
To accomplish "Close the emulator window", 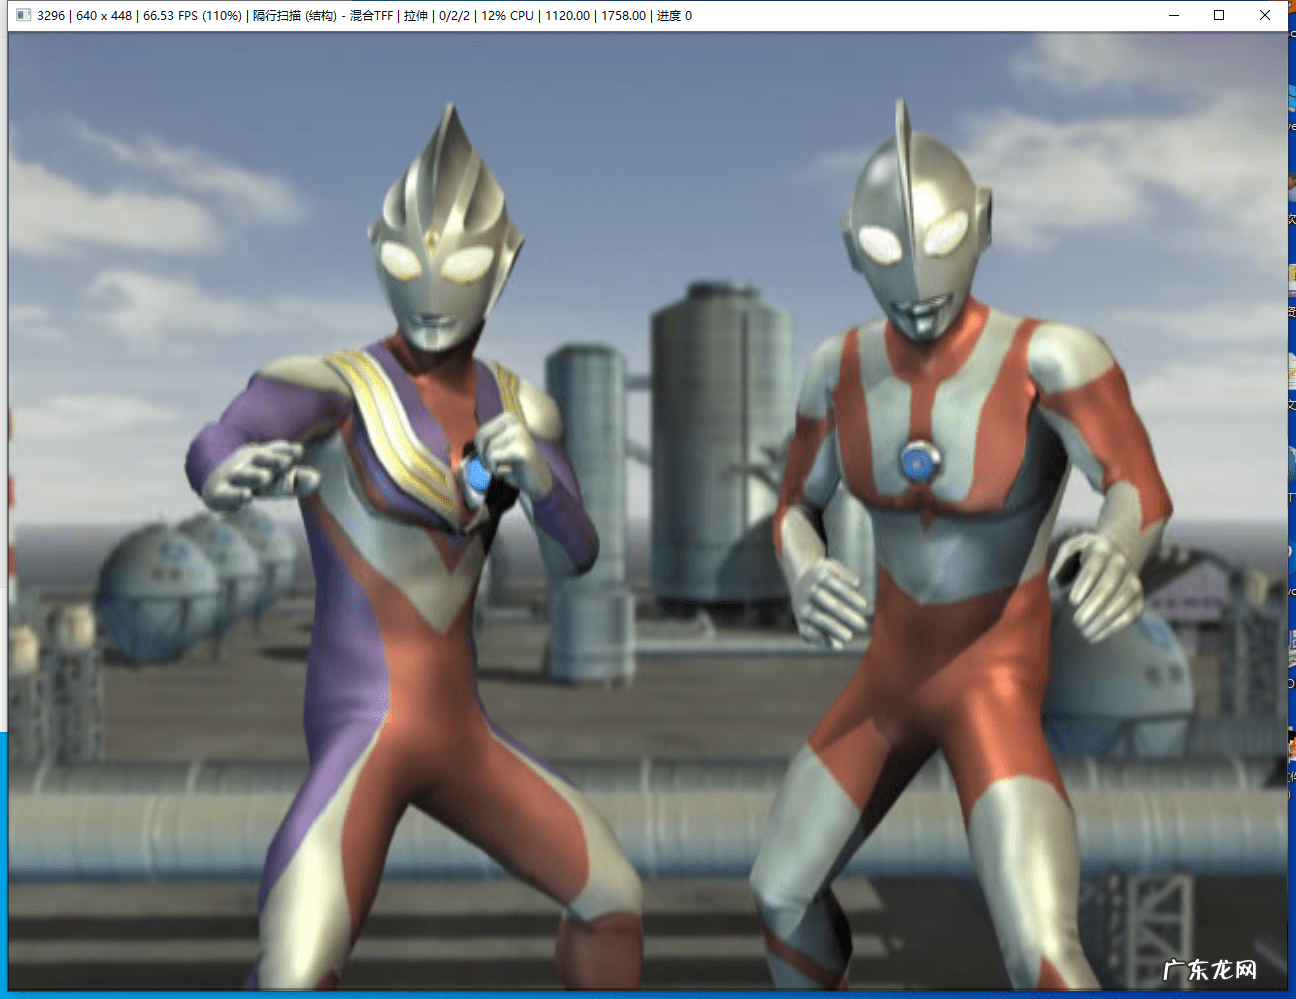I will click(x=1265, y=15).
